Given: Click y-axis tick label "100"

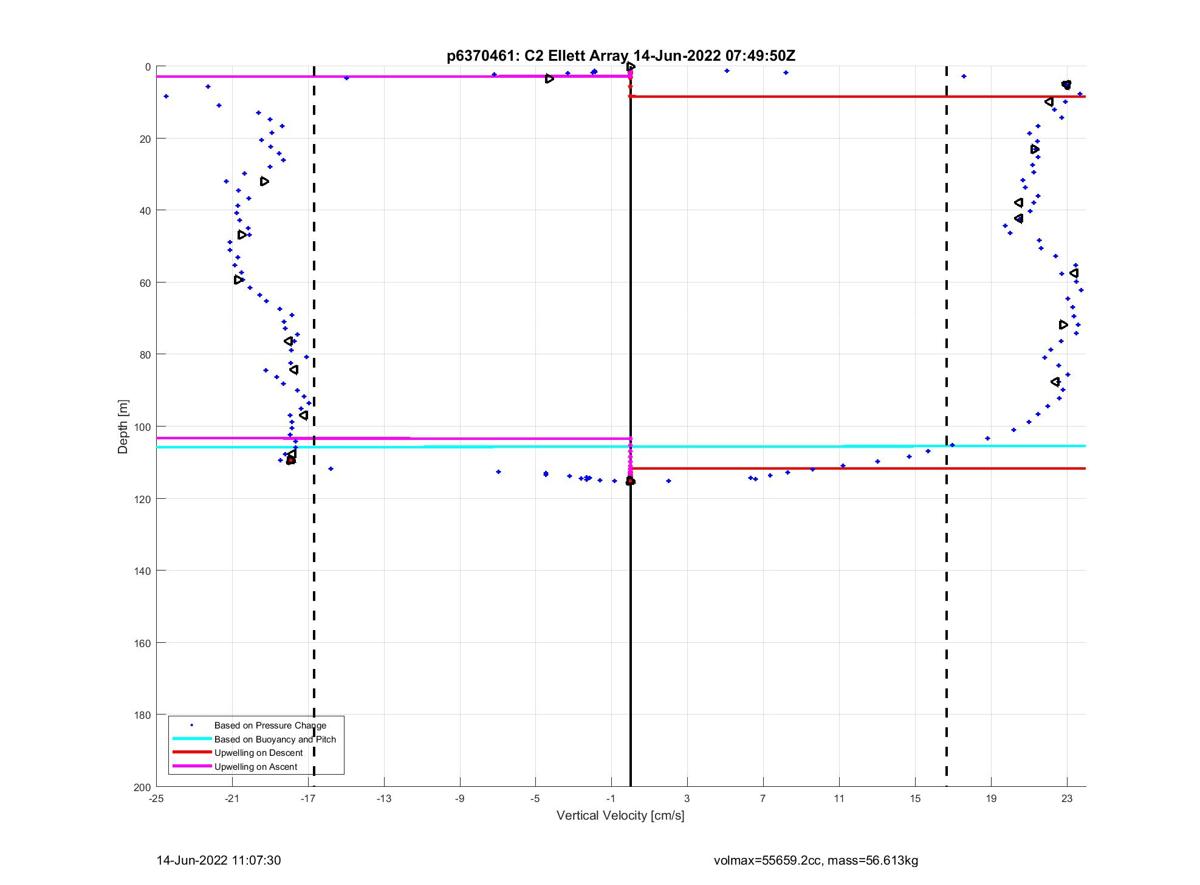Looking at the screenshot, I should (142, 427).
